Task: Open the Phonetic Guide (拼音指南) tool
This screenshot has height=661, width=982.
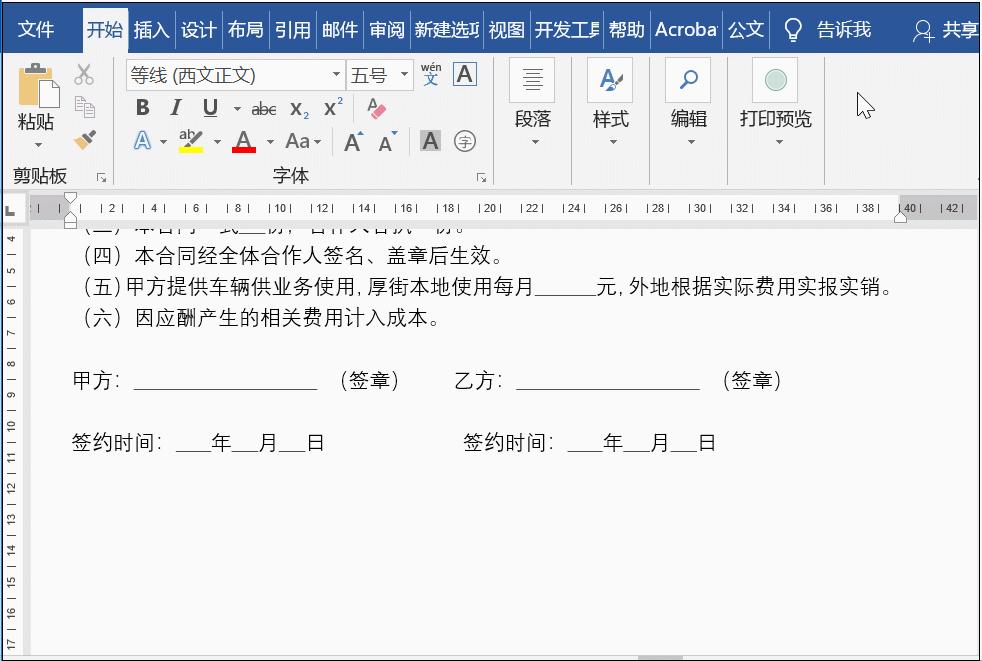Action: (430, 76)
